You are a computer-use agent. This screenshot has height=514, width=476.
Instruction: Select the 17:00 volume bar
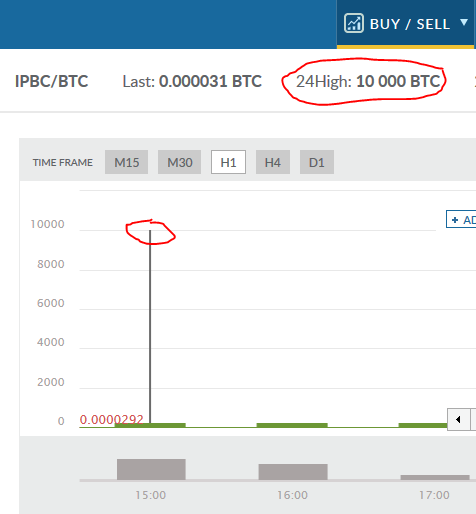click(435, 477)
